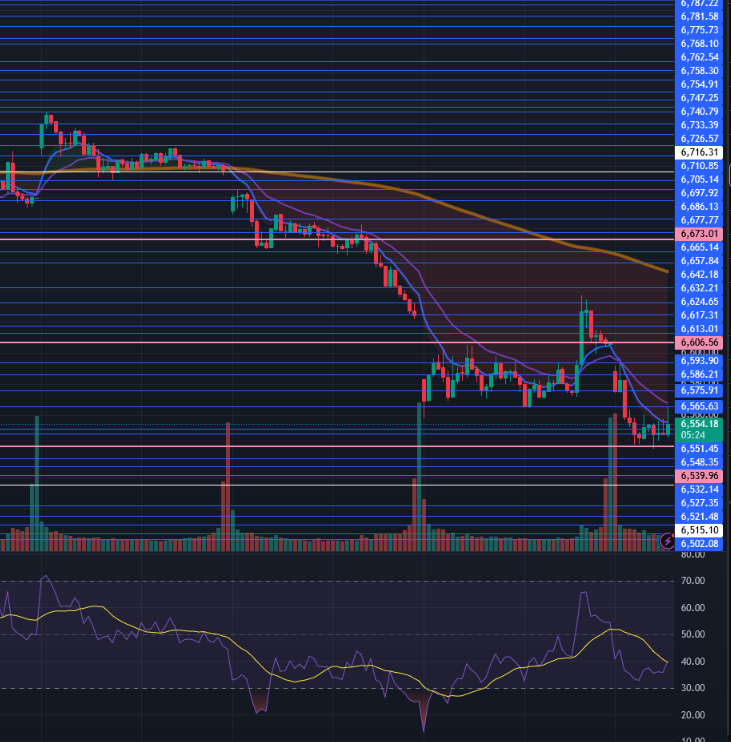Click the 6,710.85 price level label

click(699, 166)
